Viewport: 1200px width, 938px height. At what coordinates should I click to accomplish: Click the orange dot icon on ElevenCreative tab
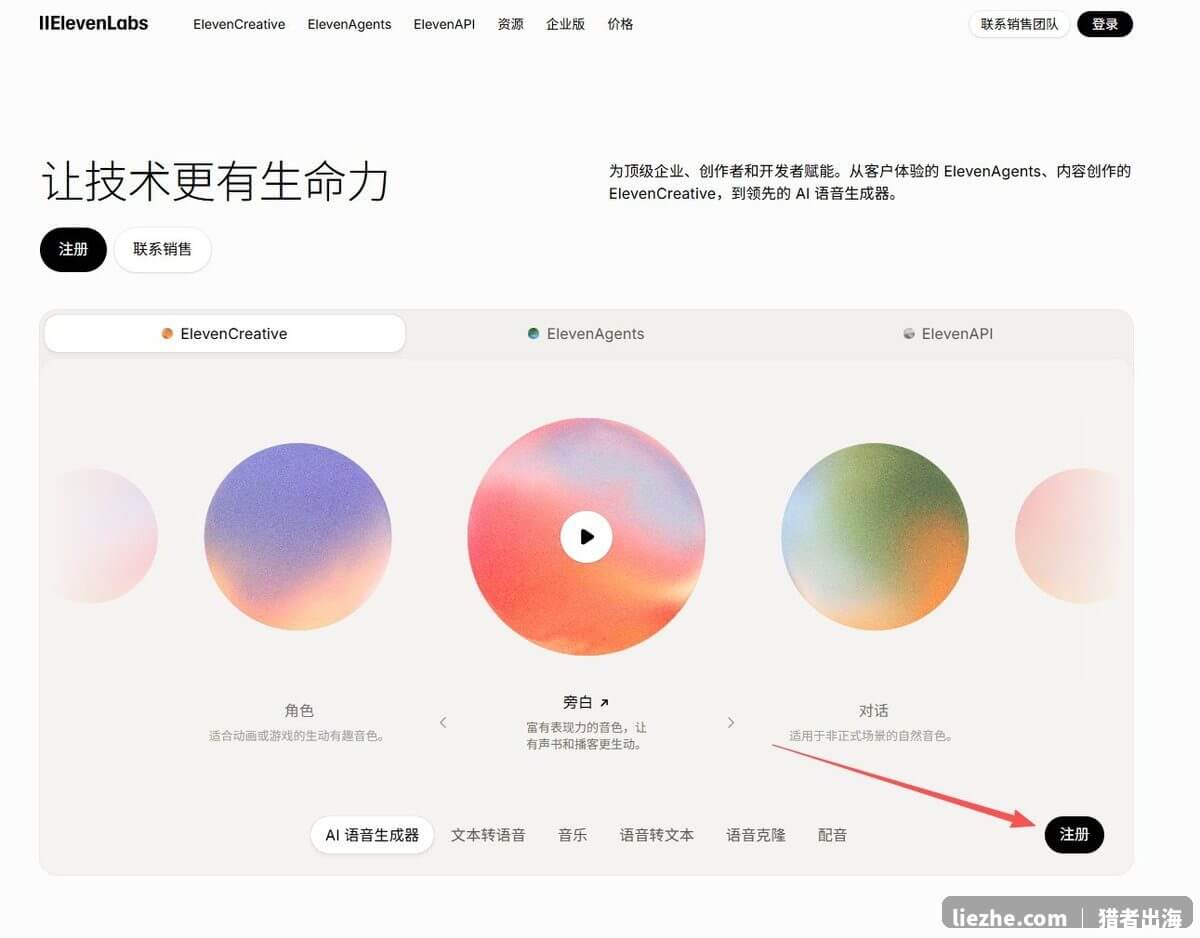point(167,334)
